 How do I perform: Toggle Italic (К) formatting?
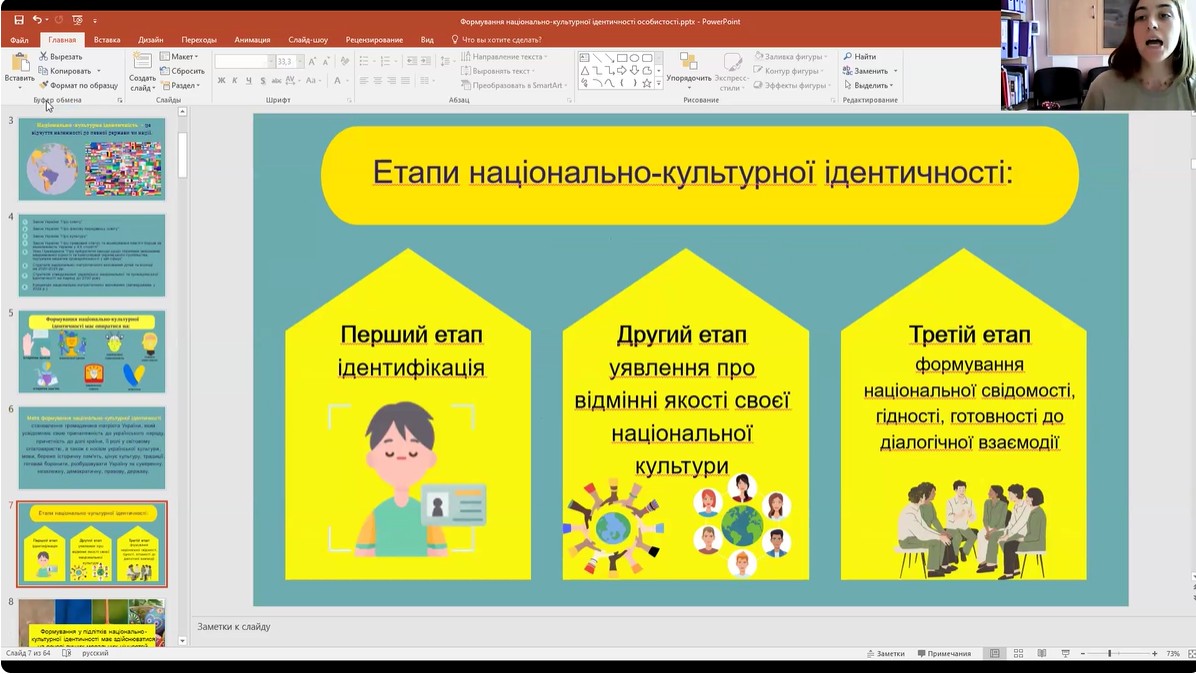235,80
